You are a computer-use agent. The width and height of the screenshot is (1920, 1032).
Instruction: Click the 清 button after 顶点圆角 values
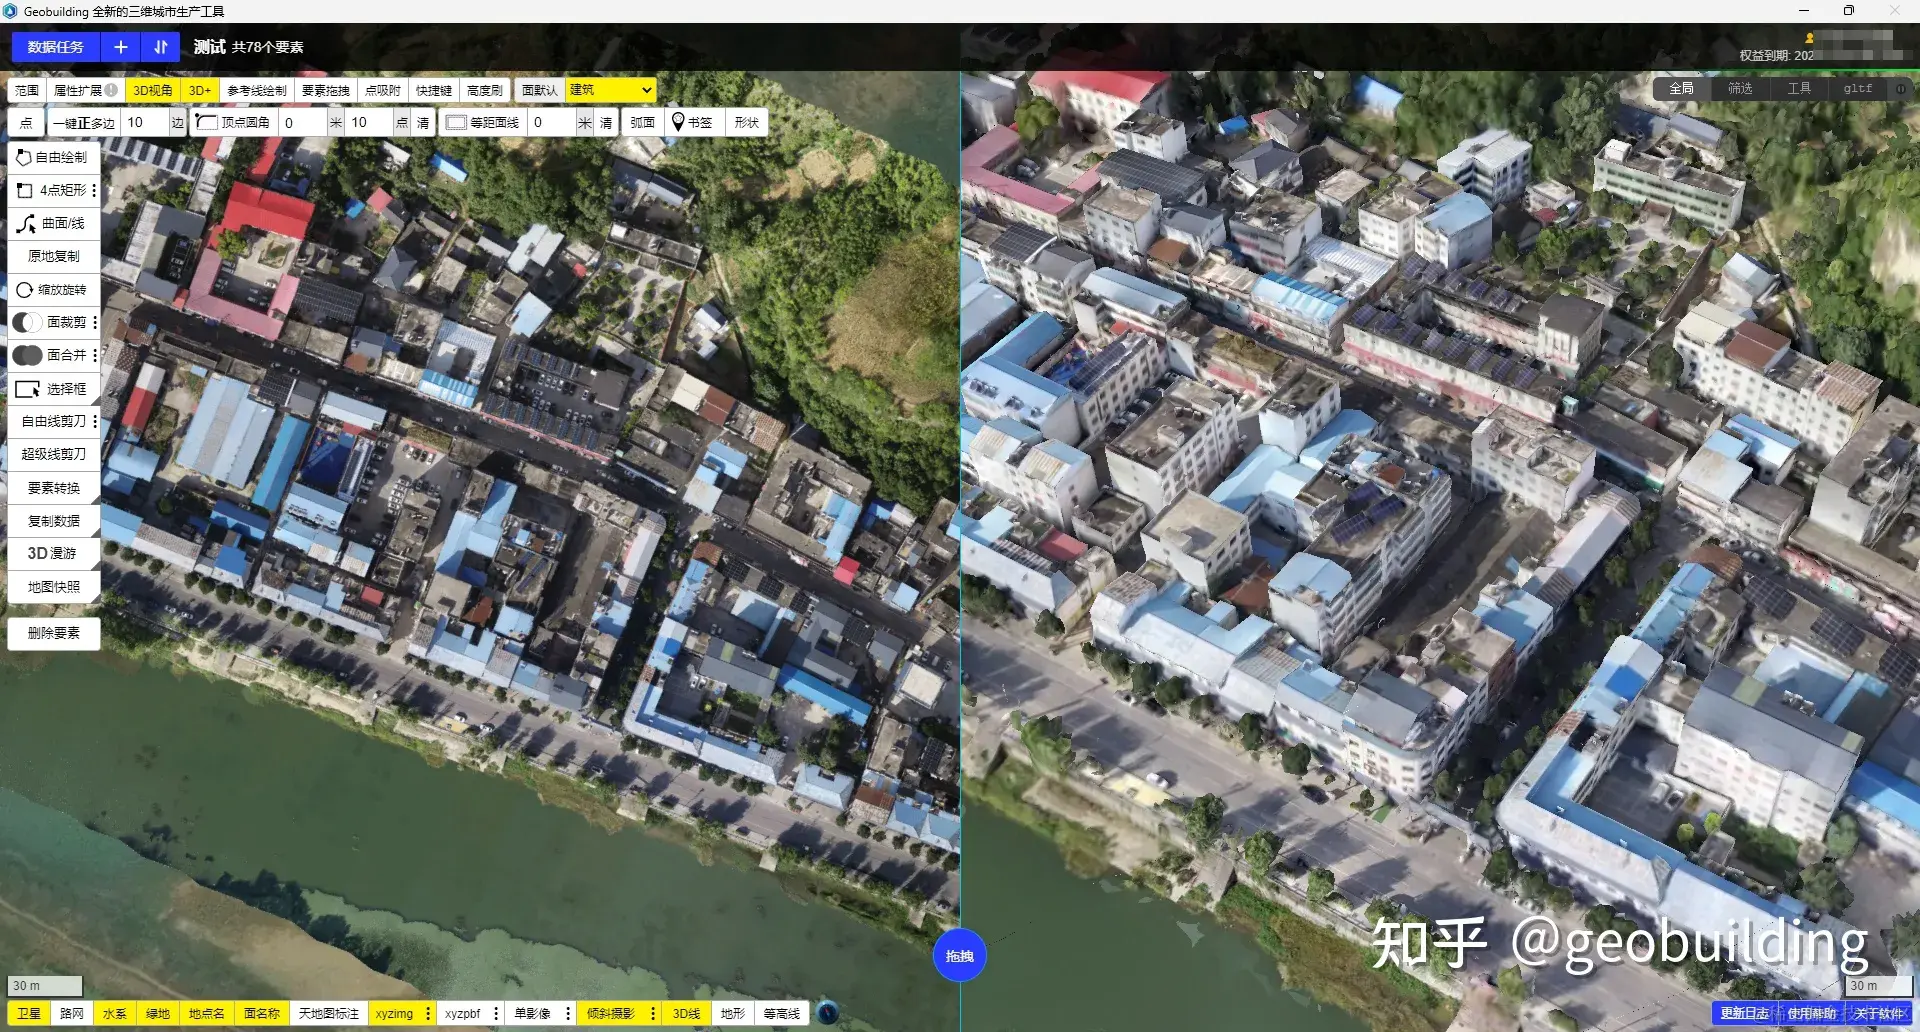[x=423, y=122]
